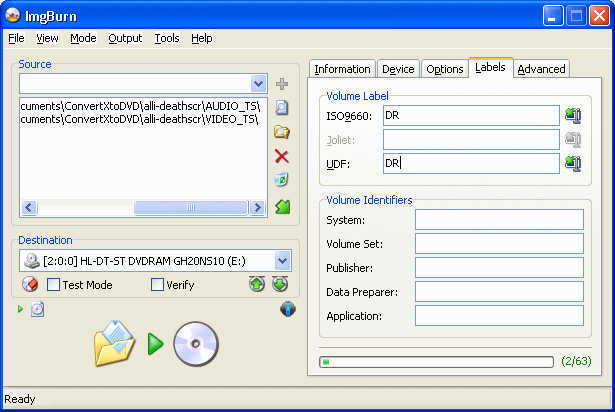
Task: Click the Data Preparer identifier field
Action: [x=499, y=292]
